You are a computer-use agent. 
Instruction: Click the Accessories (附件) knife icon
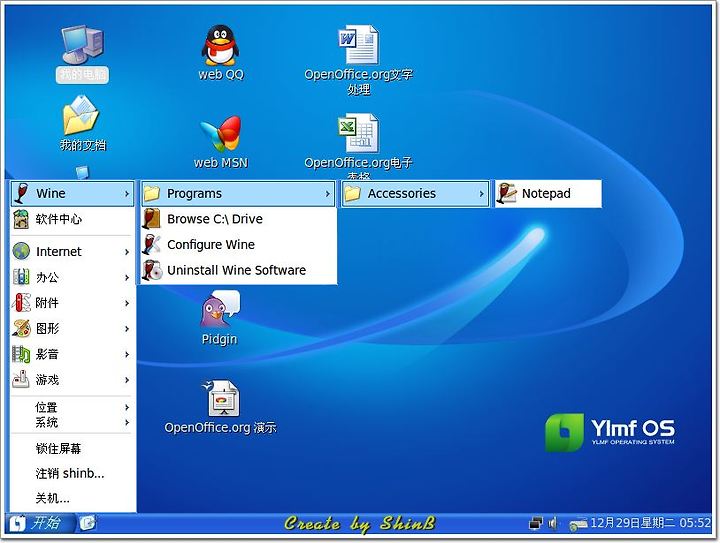tap(21, 302)
